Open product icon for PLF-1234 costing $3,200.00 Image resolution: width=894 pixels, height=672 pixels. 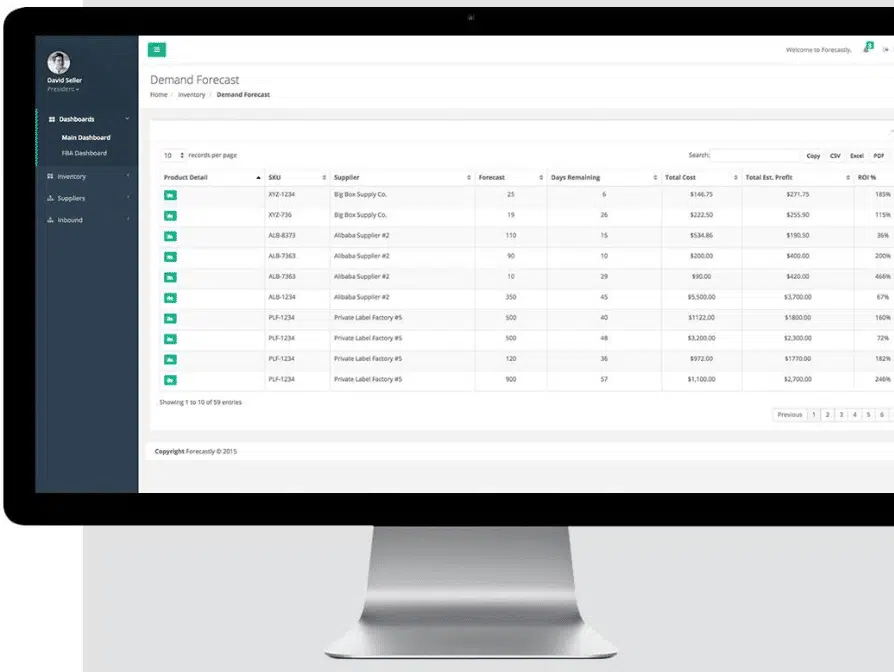click(170, 339)
